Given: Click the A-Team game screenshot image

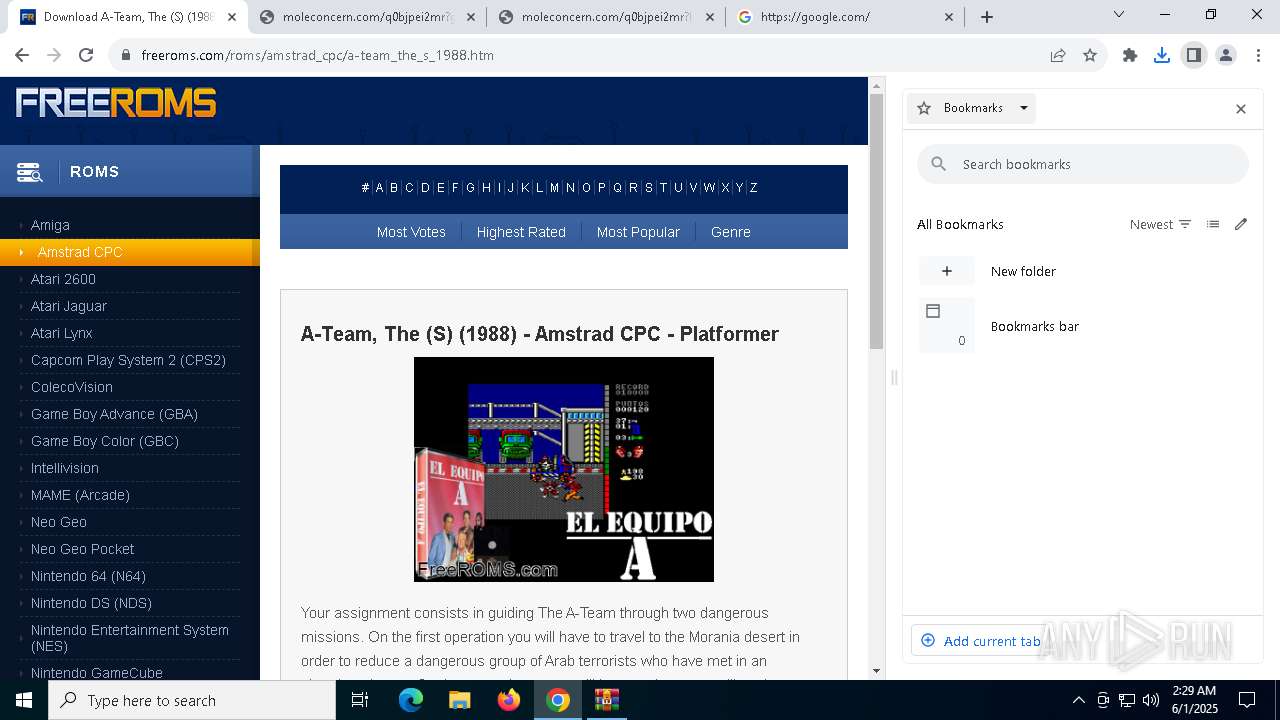Looking at the screenshot, I should point(564,469).
